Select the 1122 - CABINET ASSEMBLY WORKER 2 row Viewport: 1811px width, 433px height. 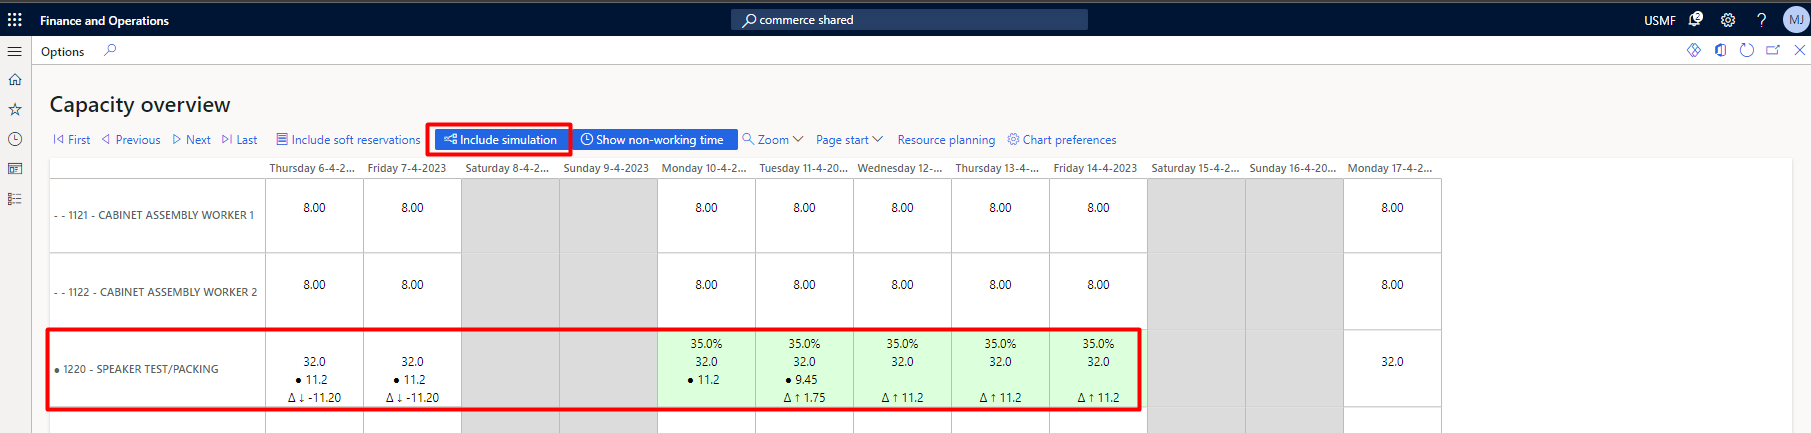point(157,292)
